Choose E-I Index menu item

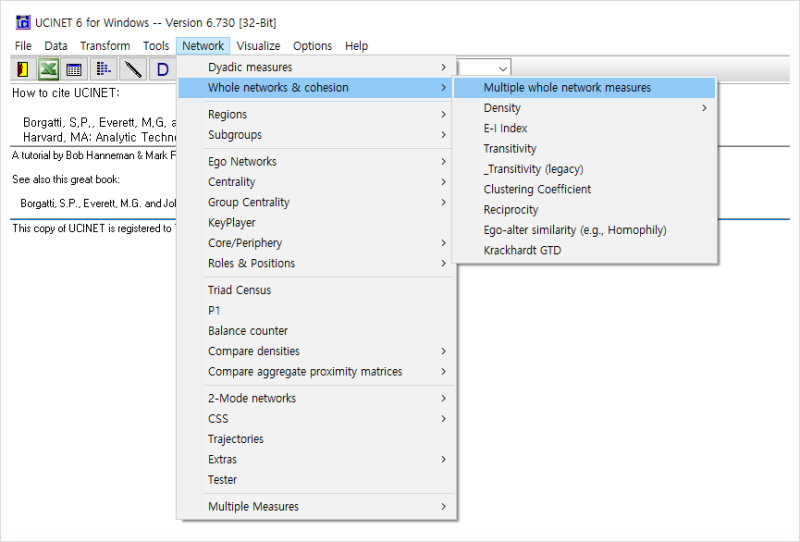pos(585,129)
